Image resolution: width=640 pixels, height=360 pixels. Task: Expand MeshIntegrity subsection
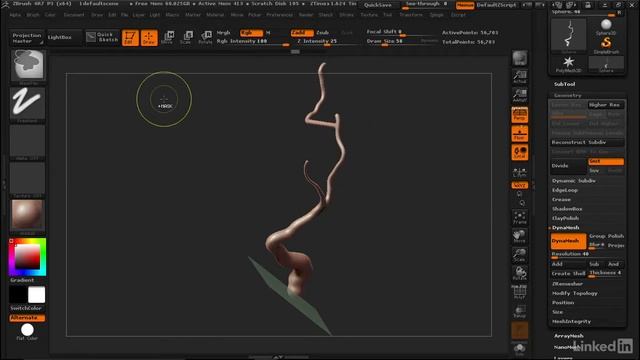point(571,322)
